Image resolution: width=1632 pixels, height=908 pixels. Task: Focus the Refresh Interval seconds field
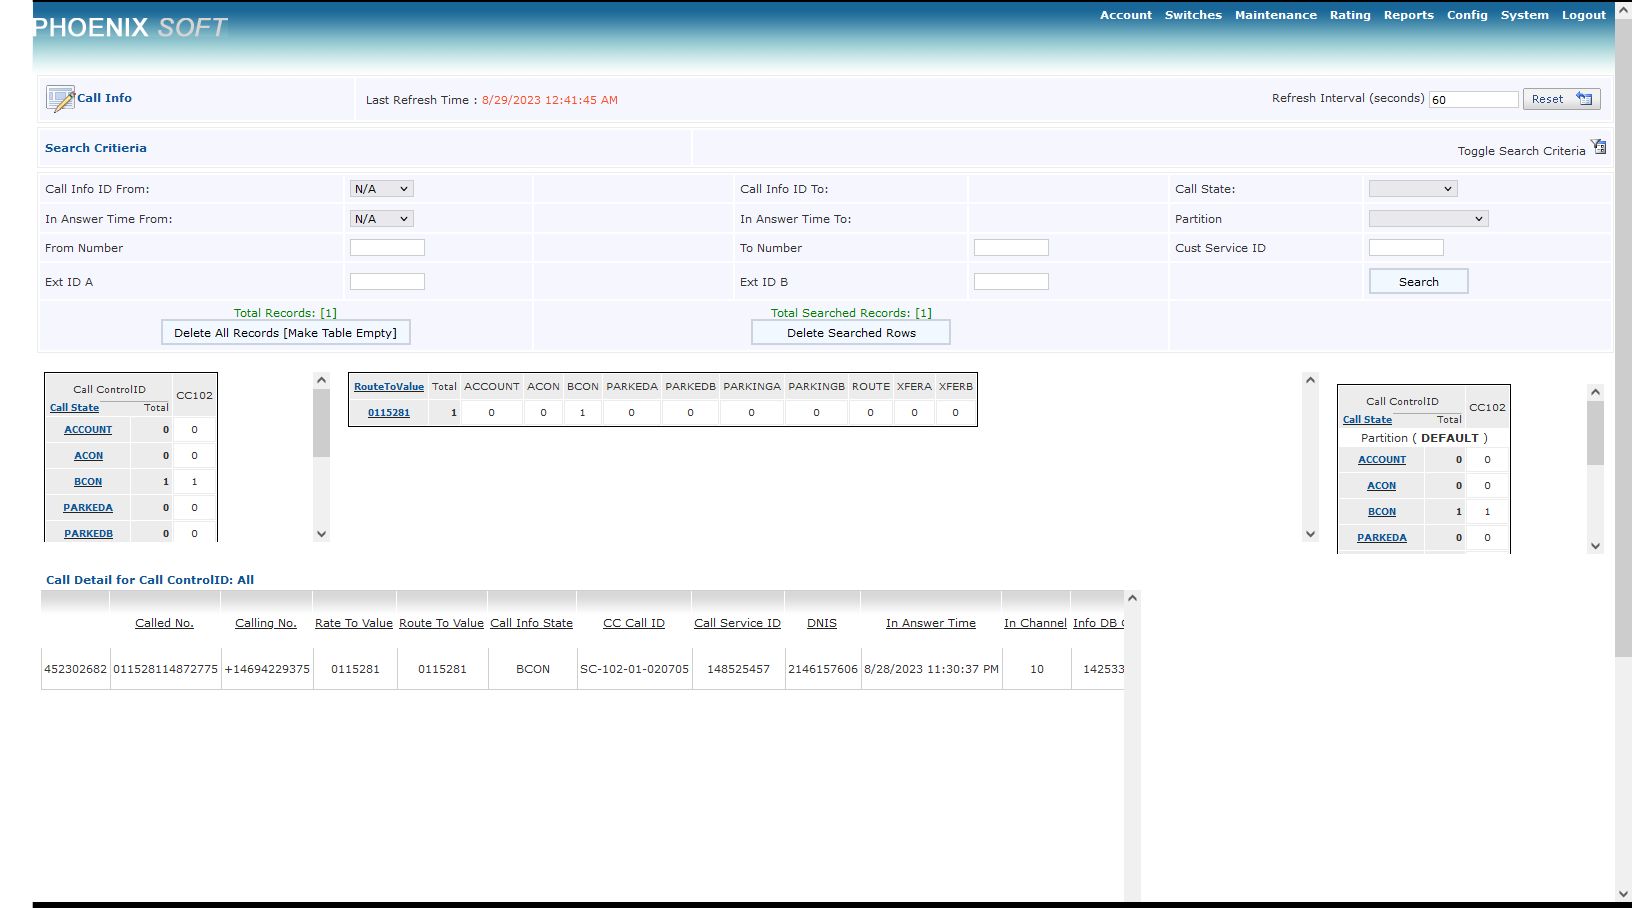coord(1473,100)
